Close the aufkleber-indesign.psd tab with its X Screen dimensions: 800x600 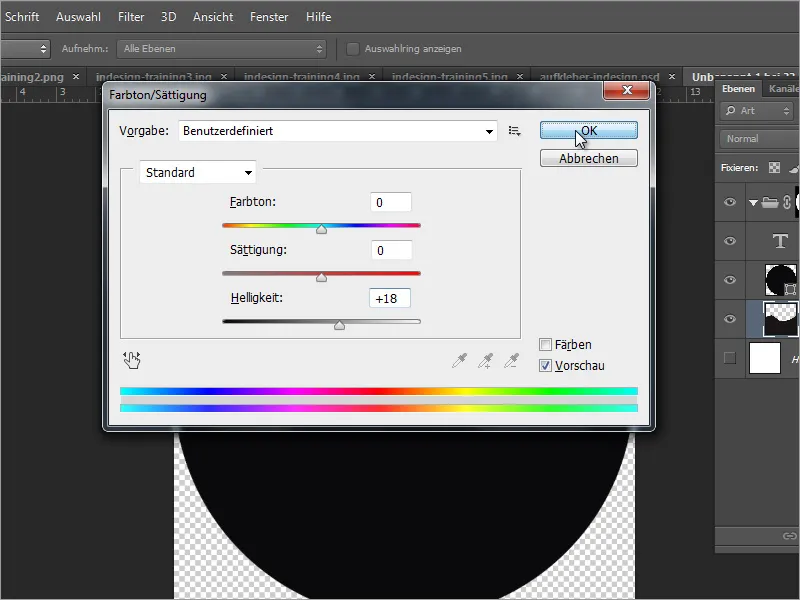(x=672, y=77)
